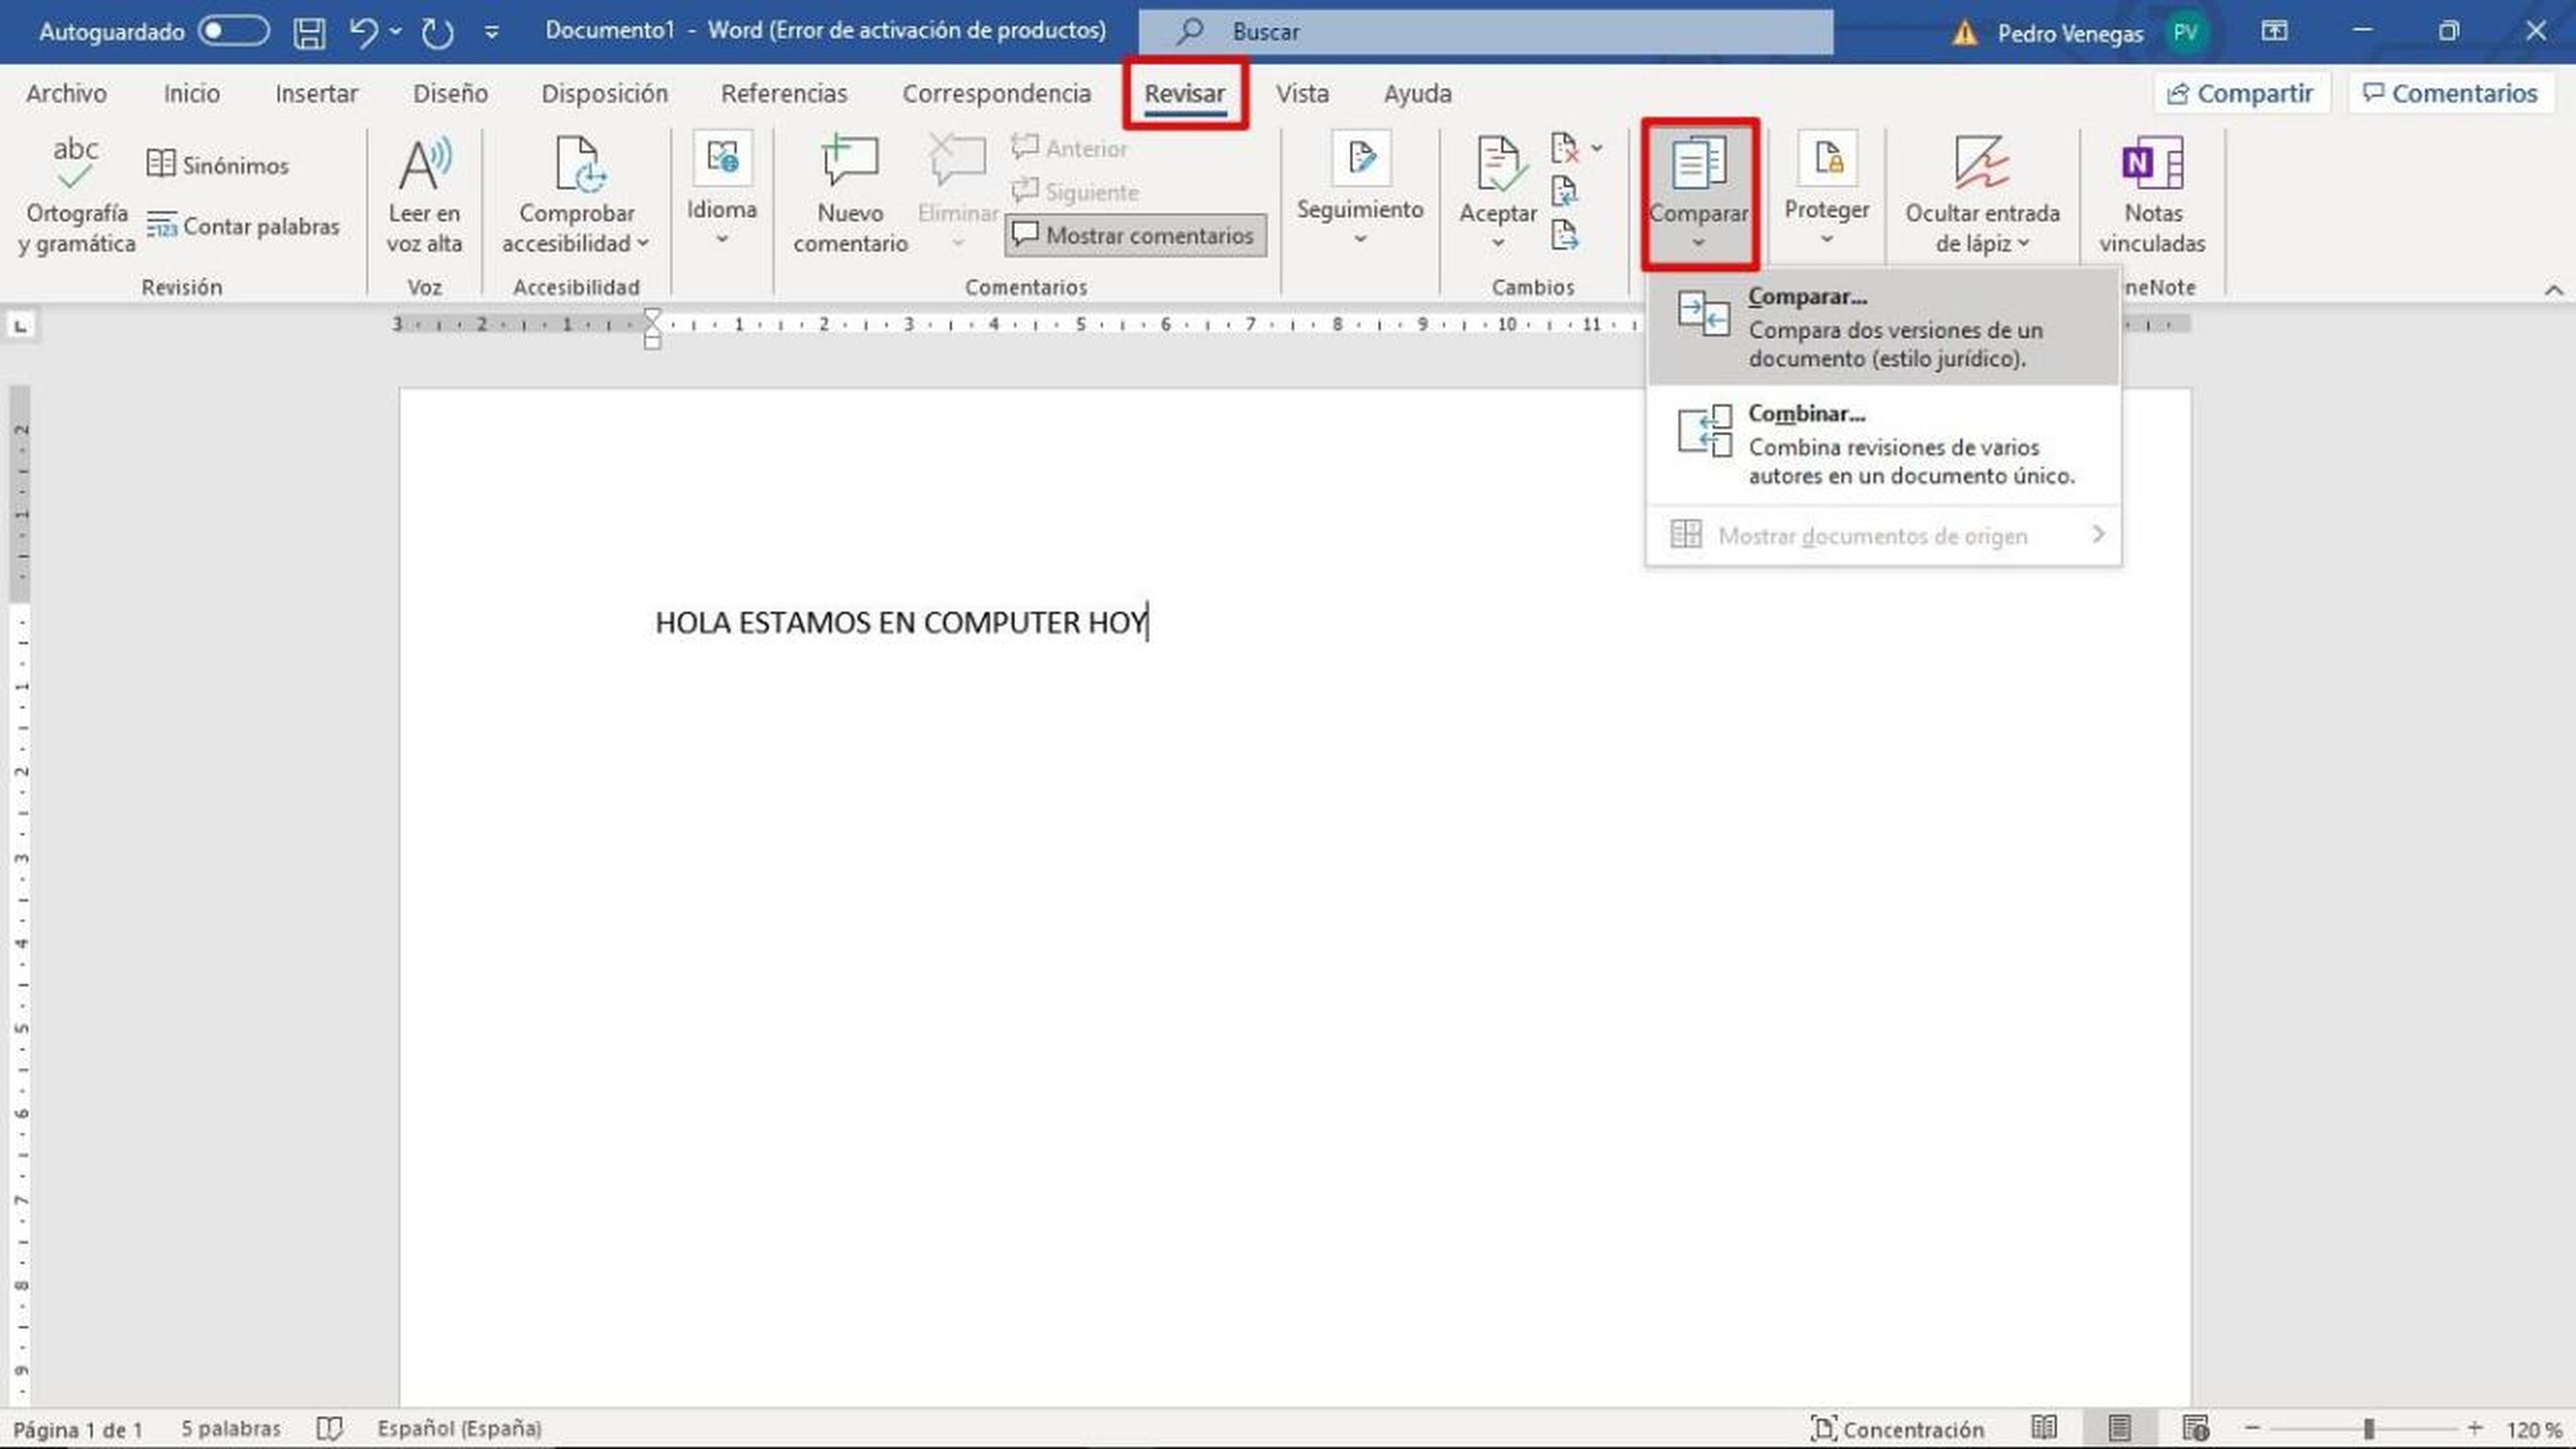The height and width of the screenshot is (1449, 2576).
Task: Zoom out with the minus button
Action: coord(2252,1428)
